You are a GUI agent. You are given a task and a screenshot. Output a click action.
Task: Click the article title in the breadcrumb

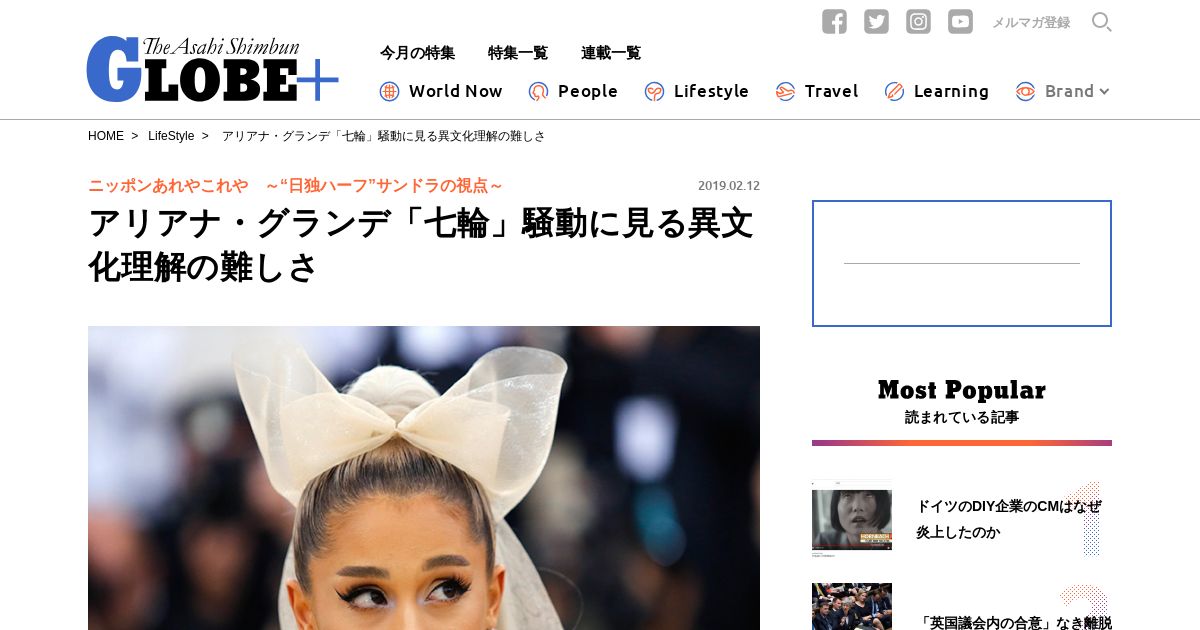coord(384,136)
